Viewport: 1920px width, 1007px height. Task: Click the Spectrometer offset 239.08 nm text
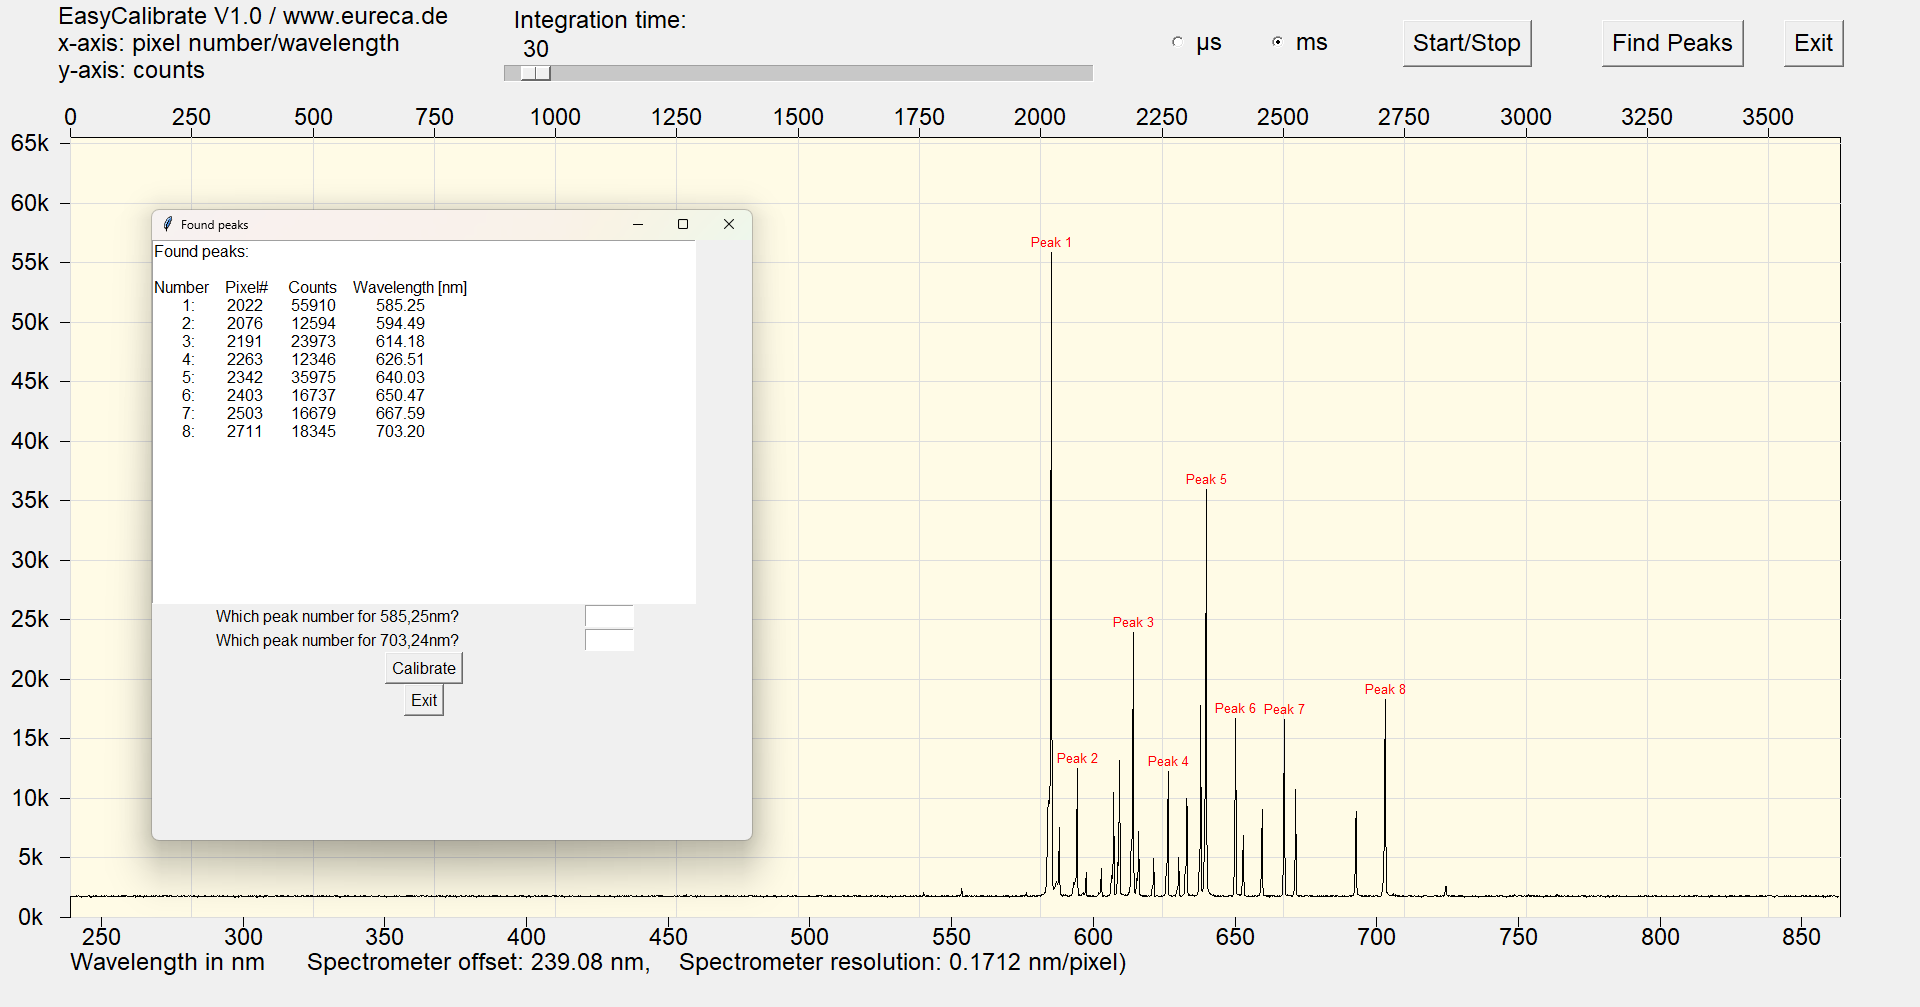coord(479,962)
